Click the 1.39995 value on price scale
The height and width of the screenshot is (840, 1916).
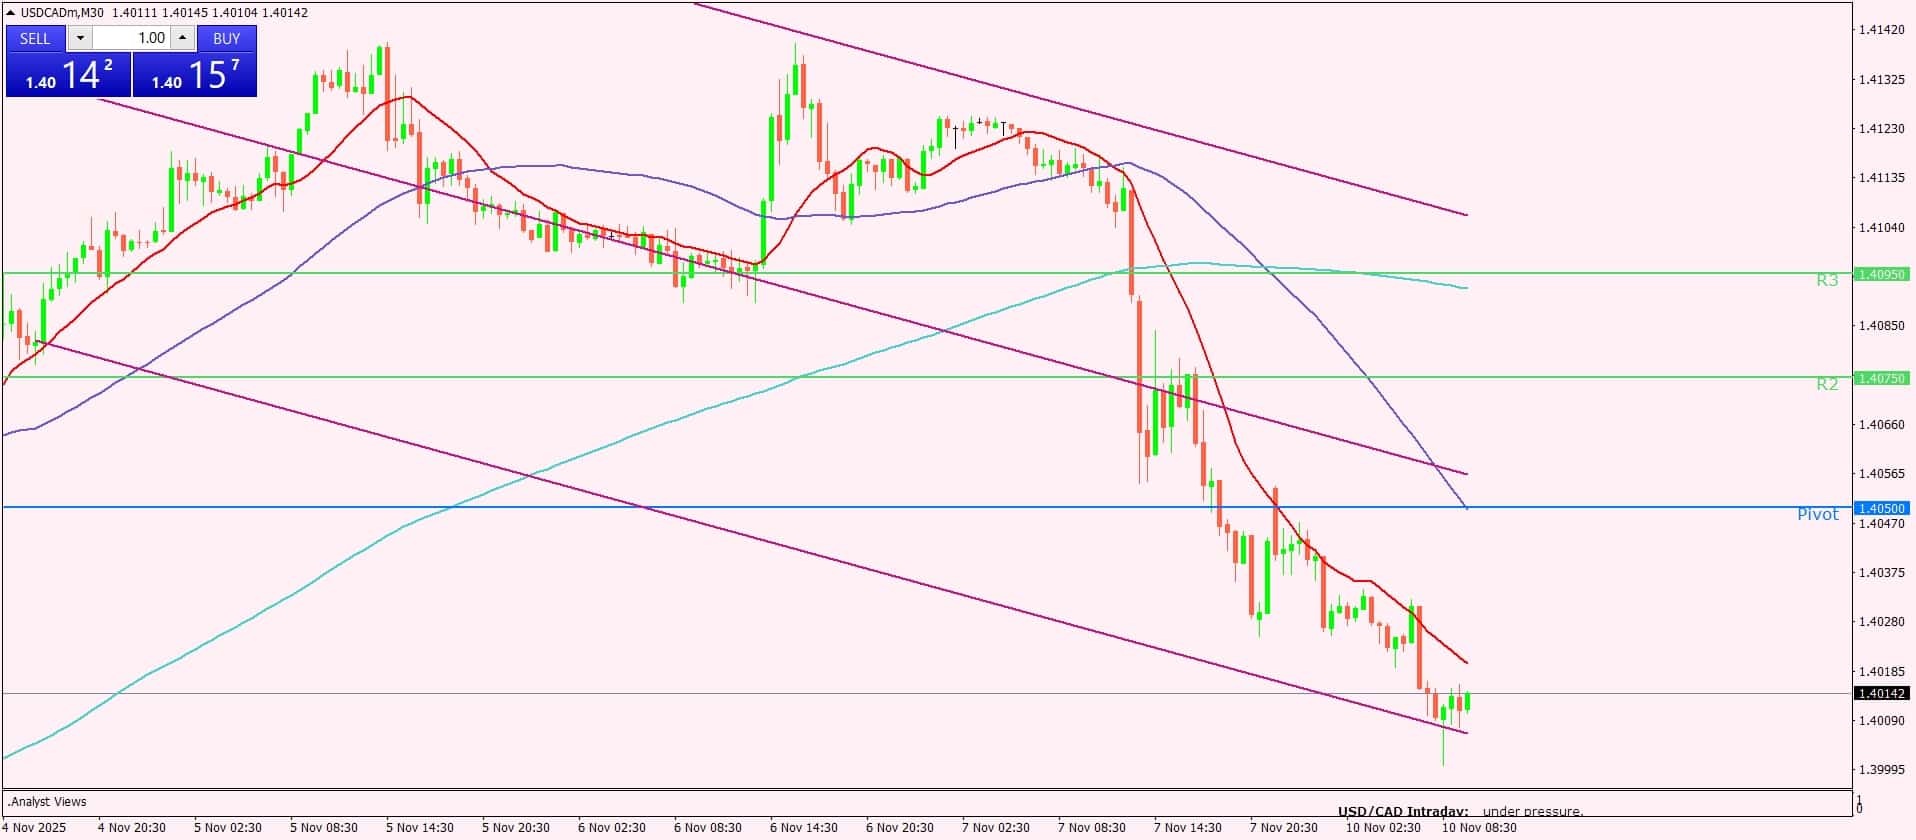coord(1881,770)
